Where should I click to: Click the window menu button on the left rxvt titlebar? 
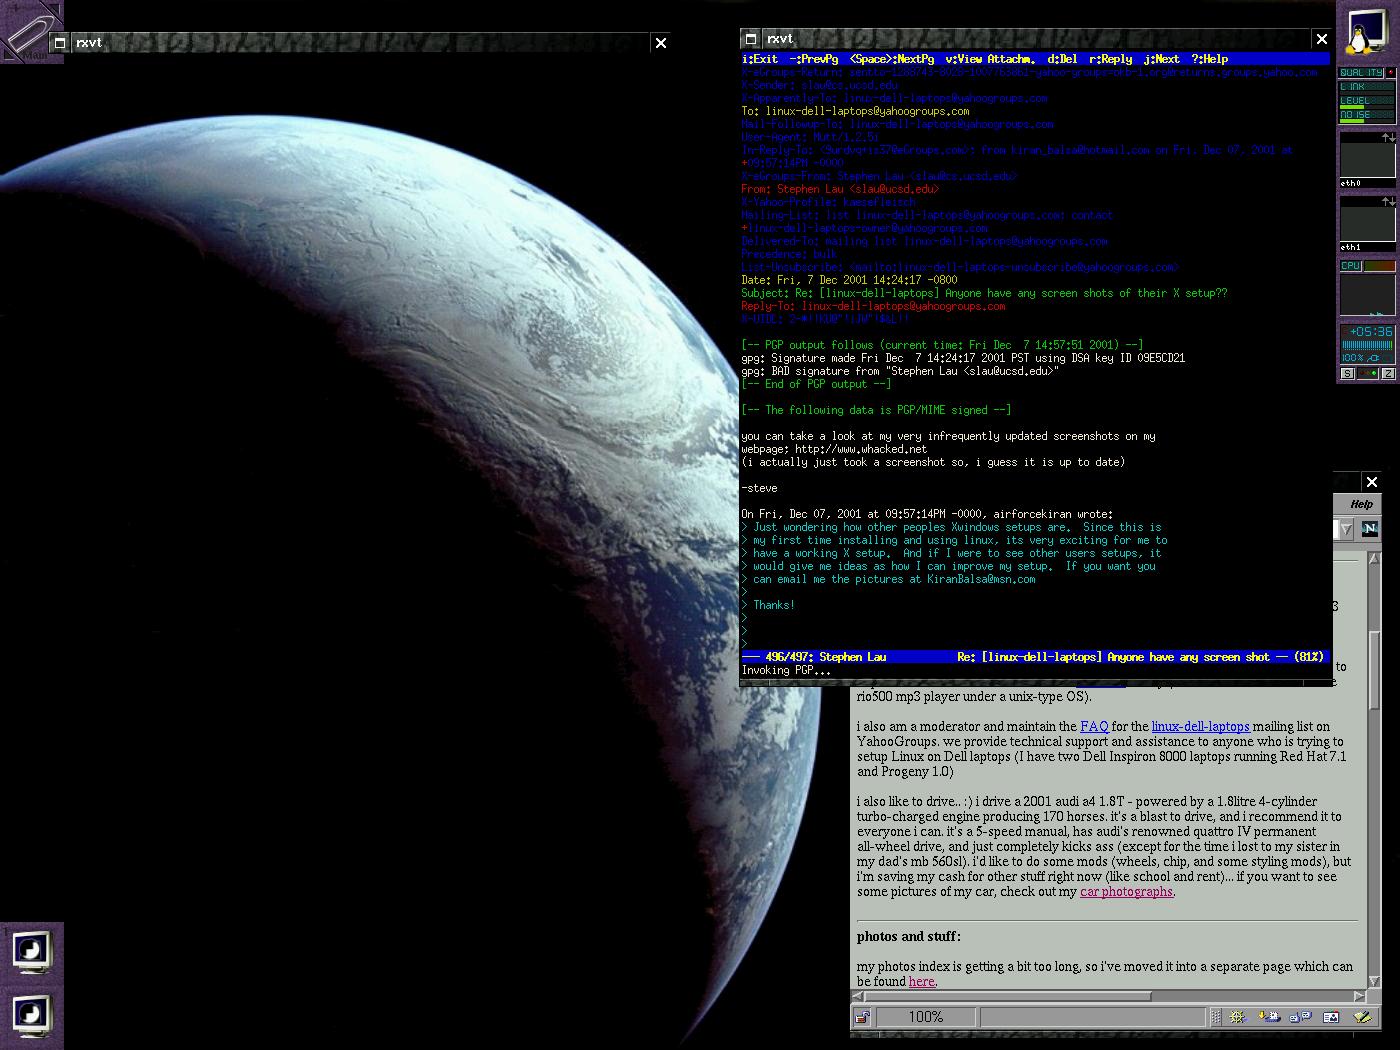coord(60,43)
